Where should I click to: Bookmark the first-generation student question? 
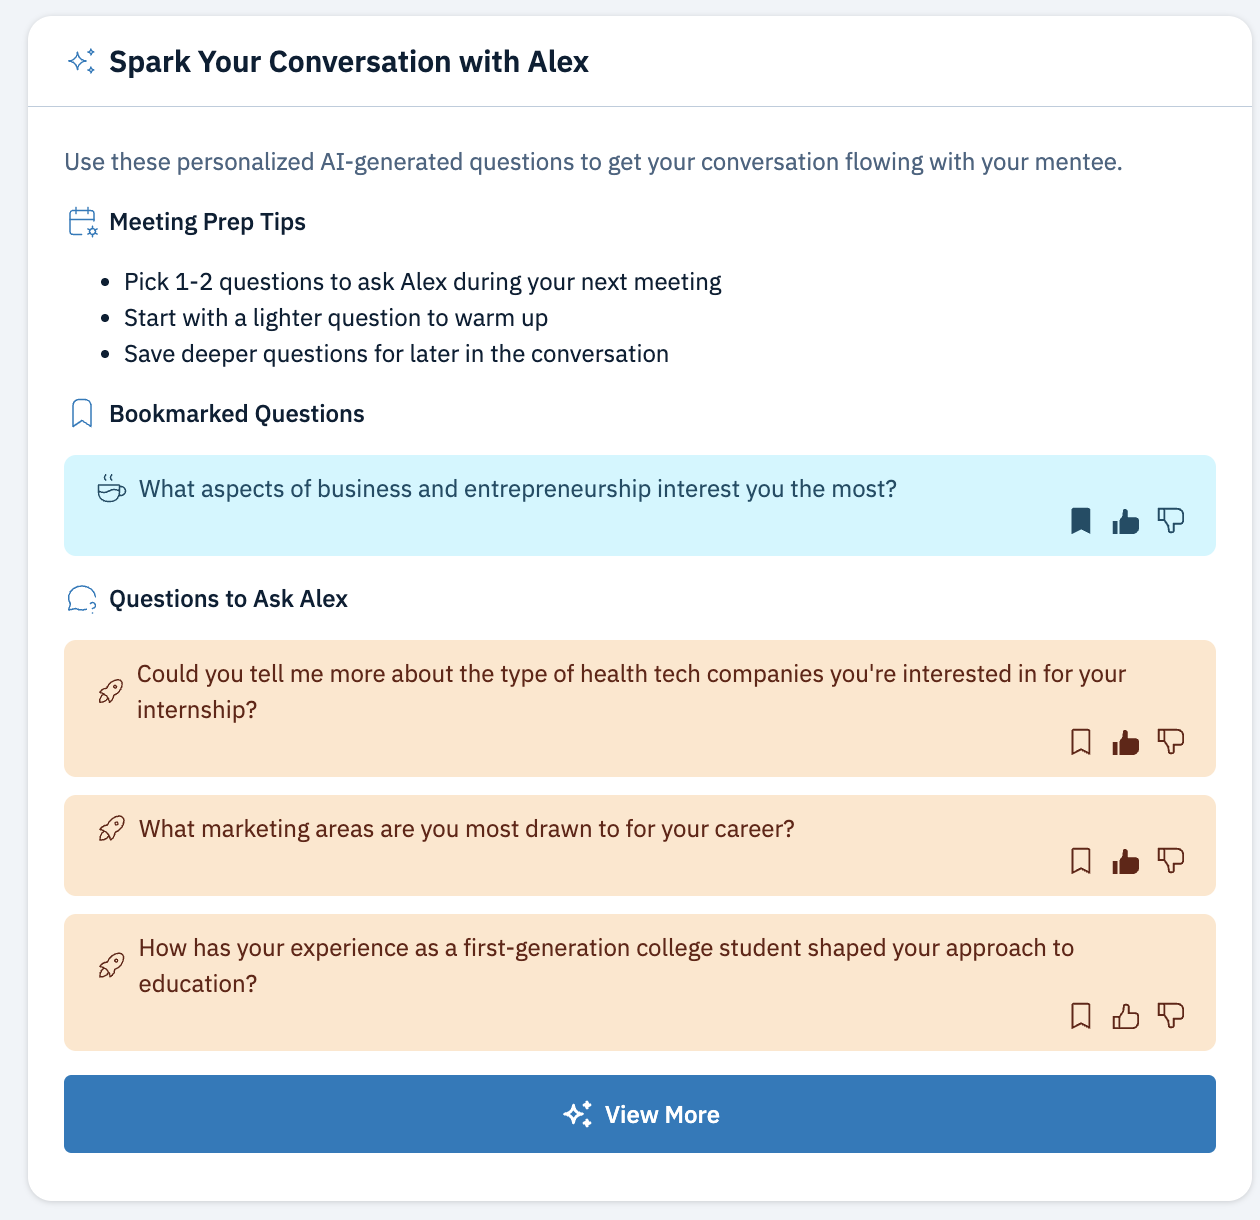pyautogui.click(x=1080, y=1016)
